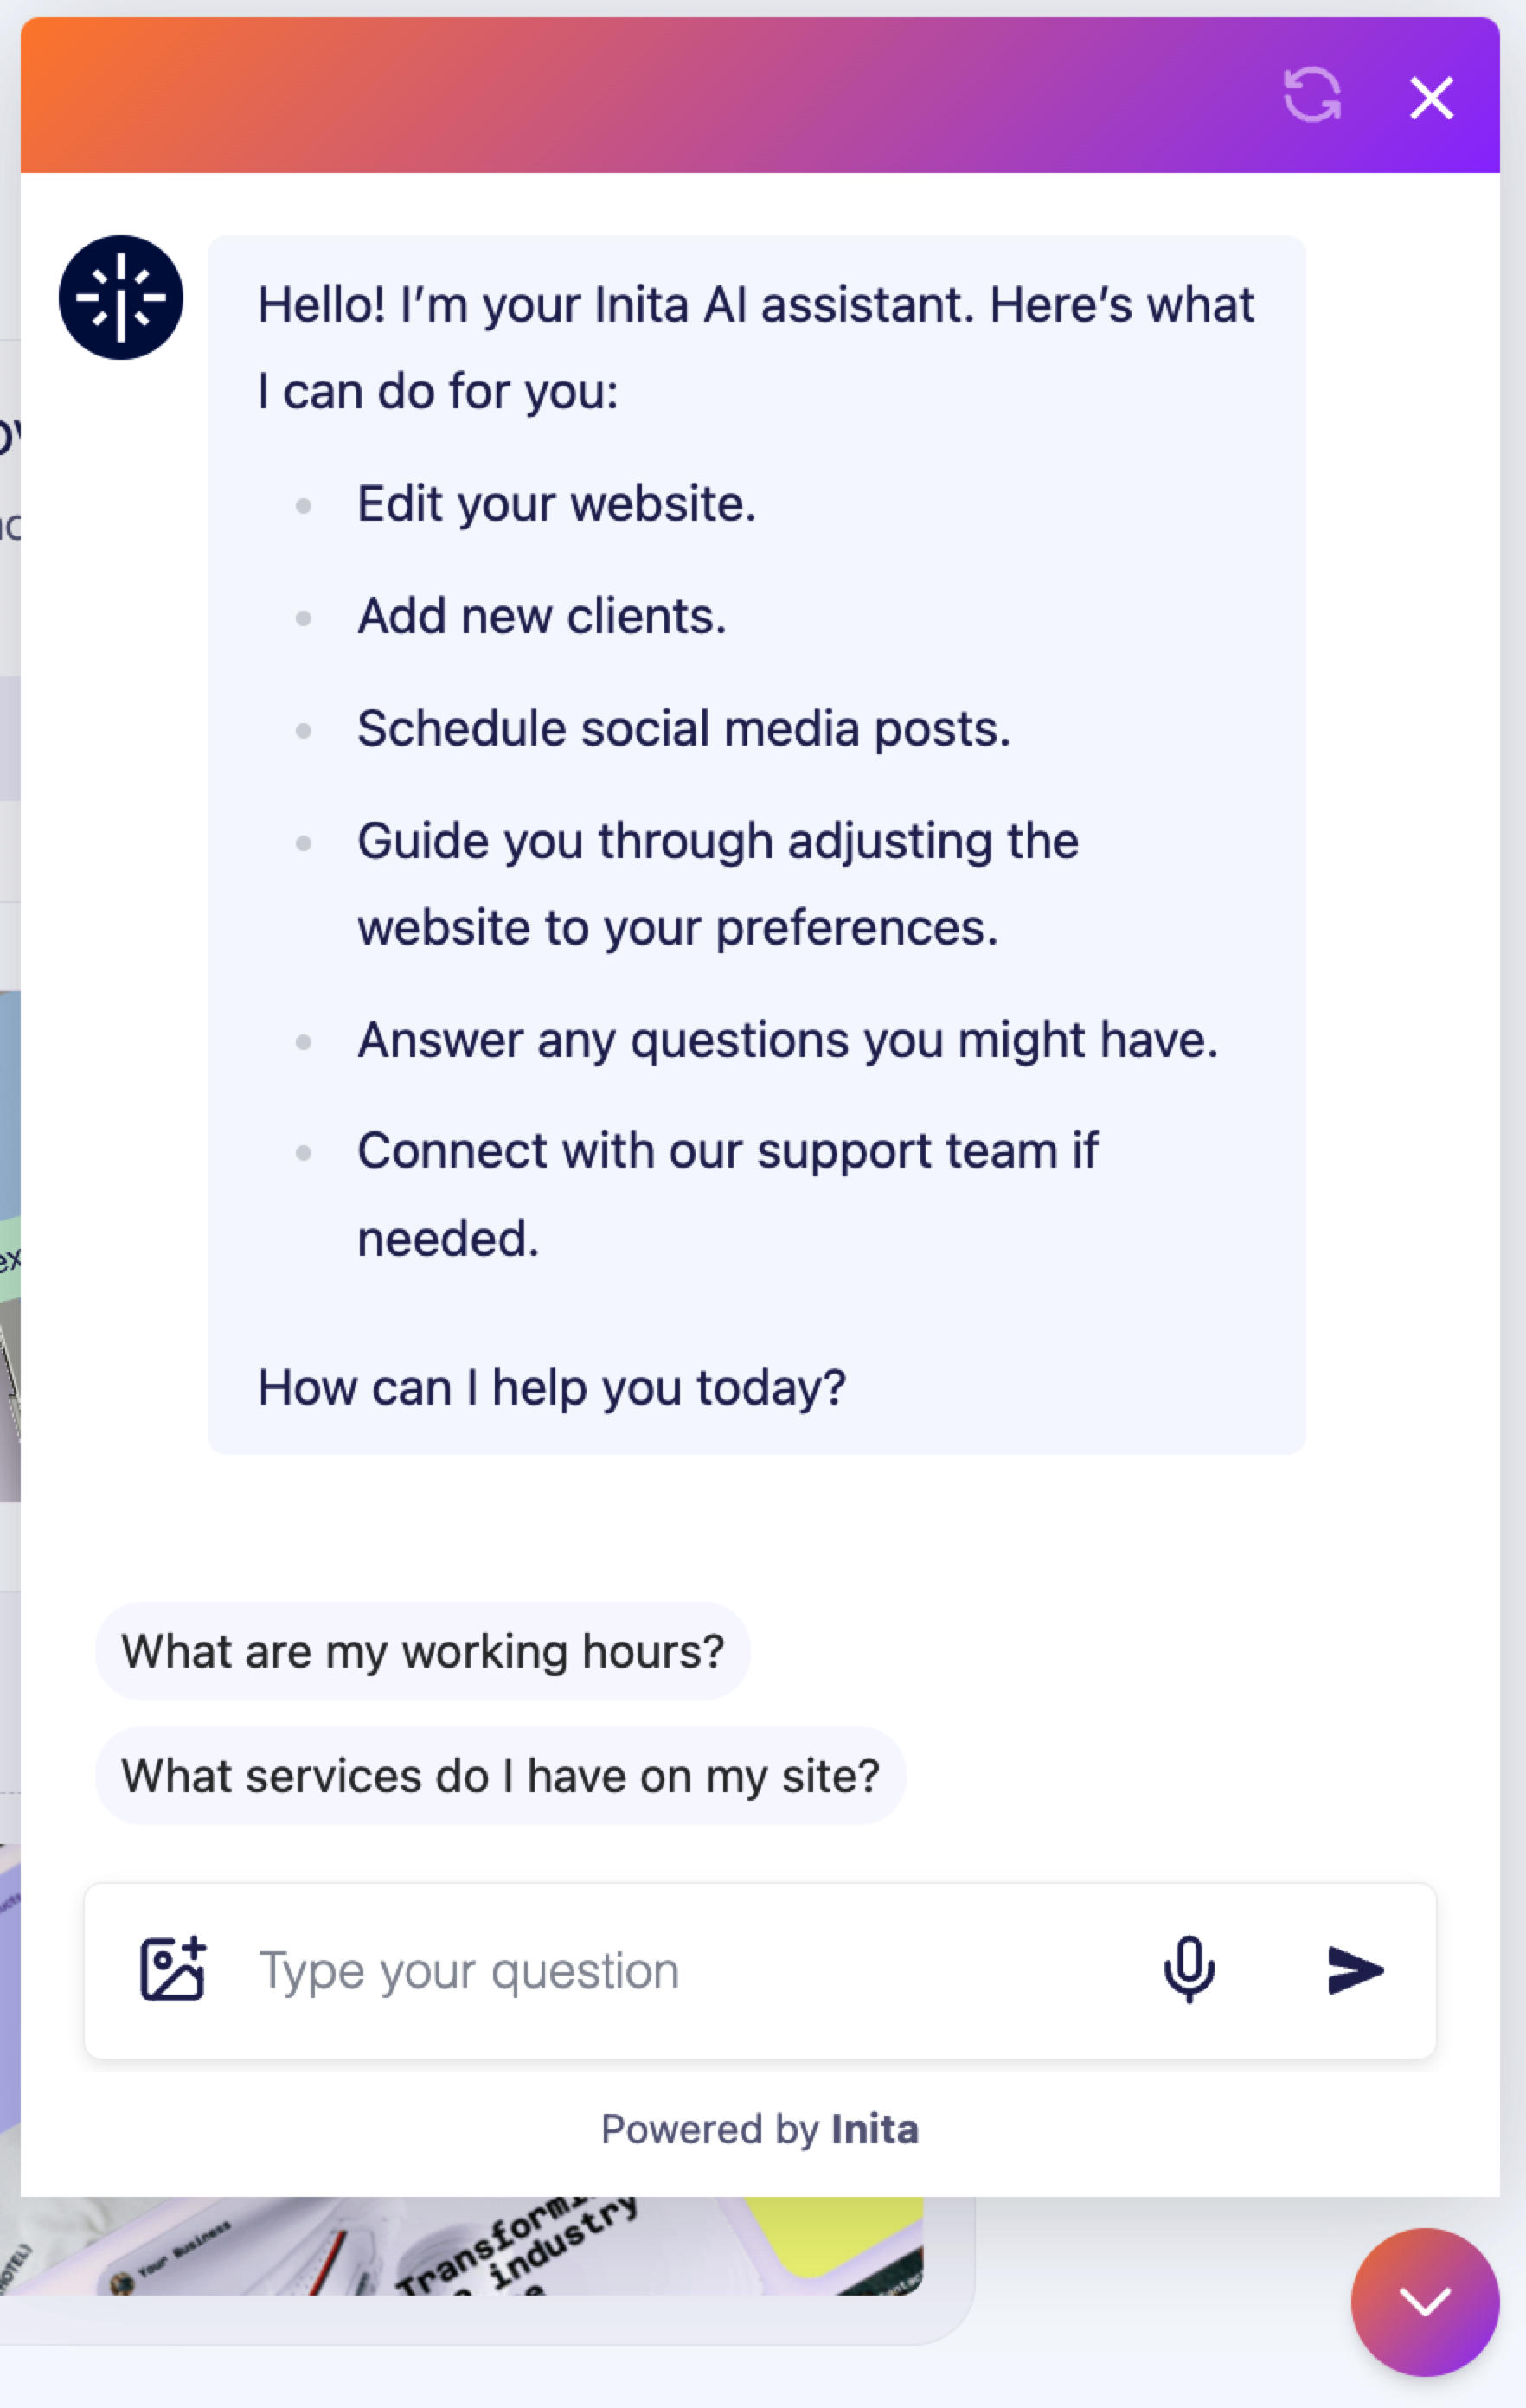Click the 'Transform industry' background thumbnail
Viewport: 1526px width, 2408px height.
[x=461, y=2245]
